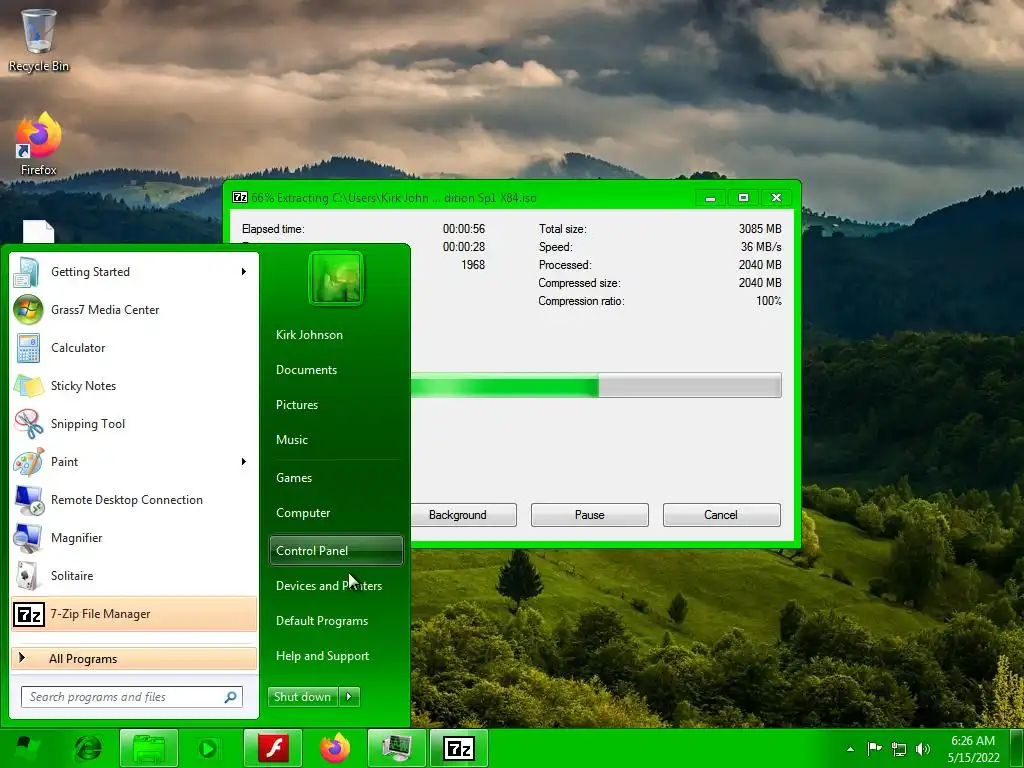This screenshot has width=1024, height=768.
Task: Click the Shut down button
Action: click(303, 697)
